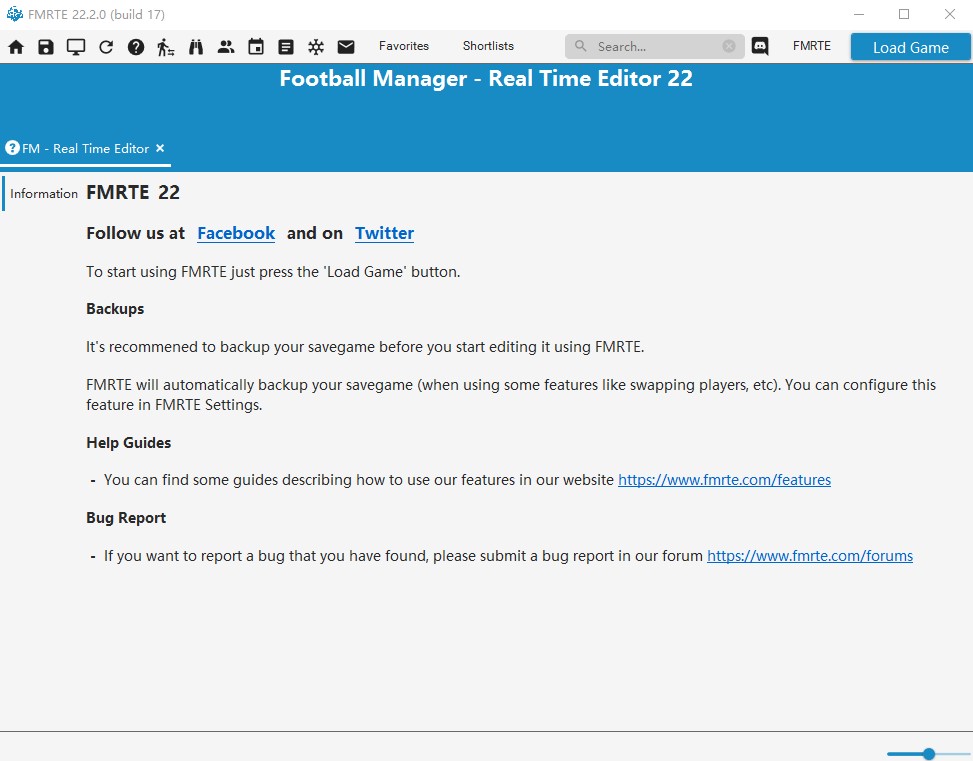Click the 'FMRTE 22' heading text
The height and width of the screenshot is (761, 973).
[133, 192]
